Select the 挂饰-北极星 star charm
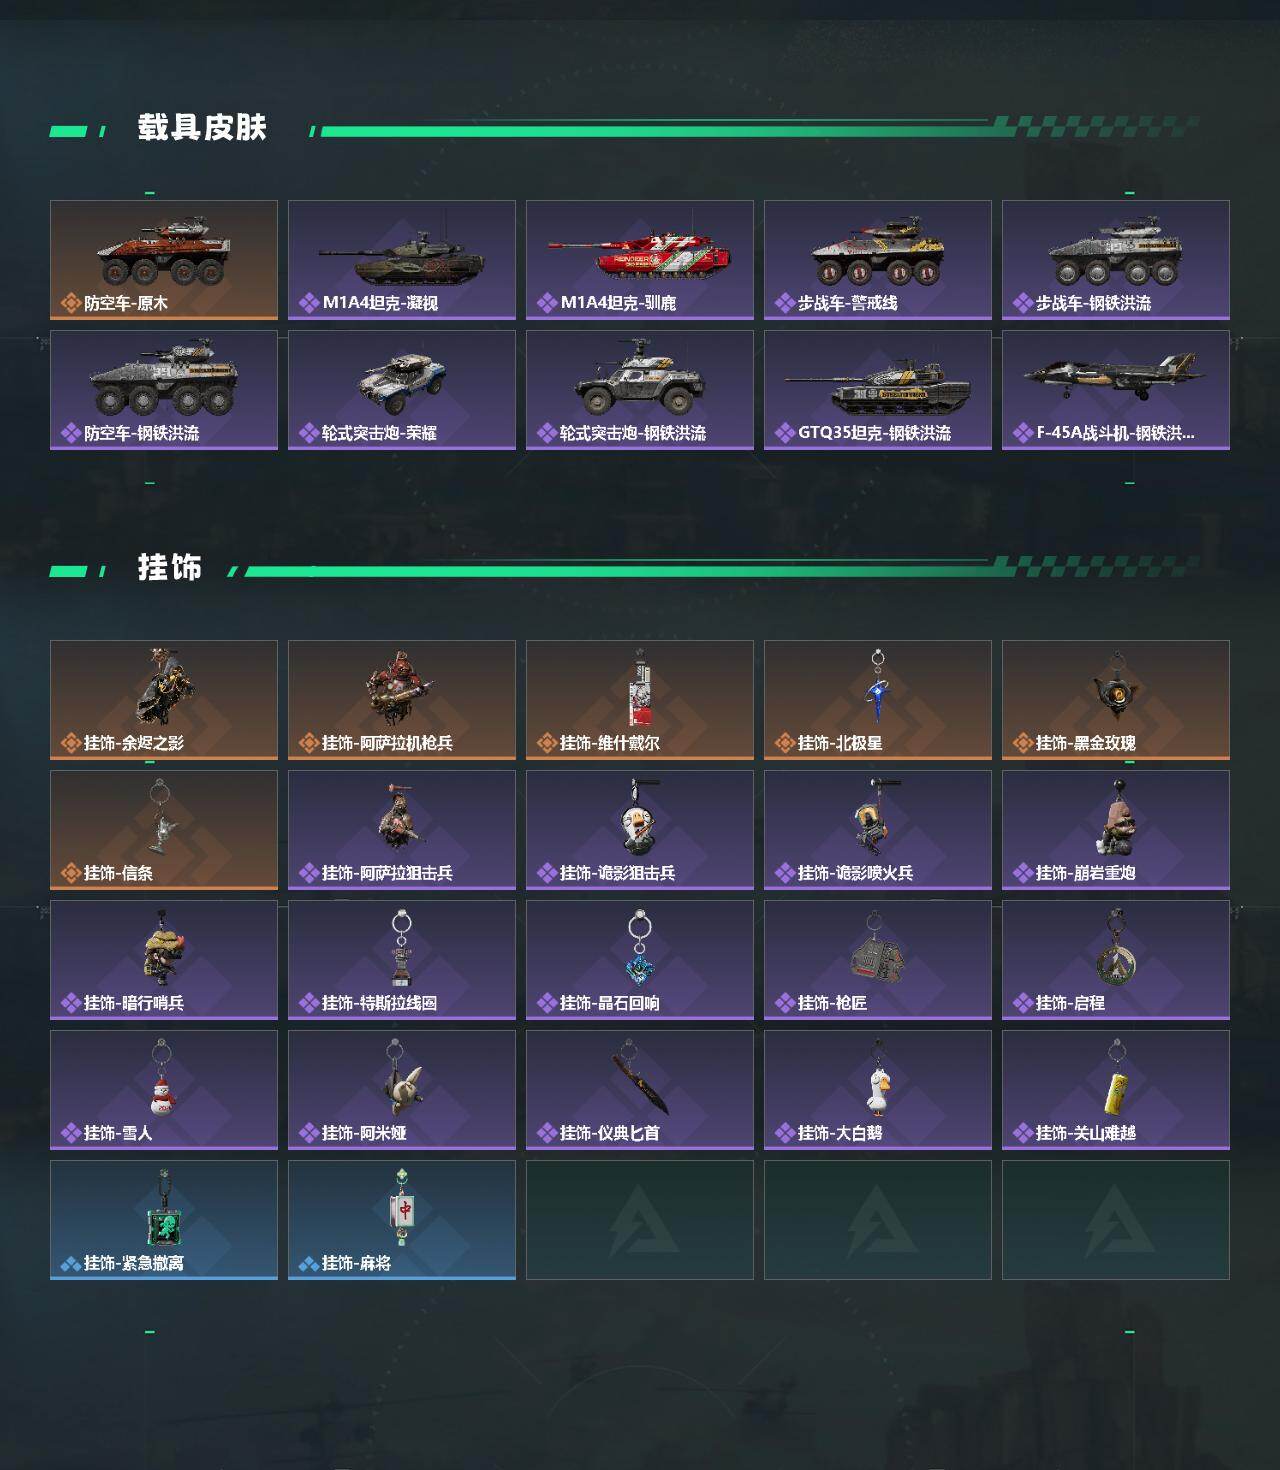 tap(878, 700)
